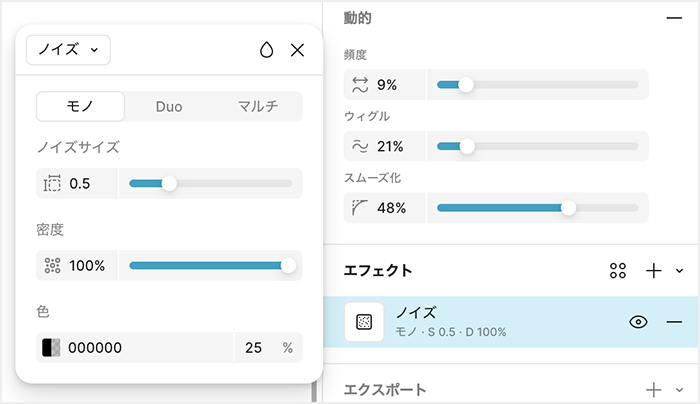This screenshot has height=404, width=700.
Task: Expand the エフェクト section chevron
Action: coord(680,271)
